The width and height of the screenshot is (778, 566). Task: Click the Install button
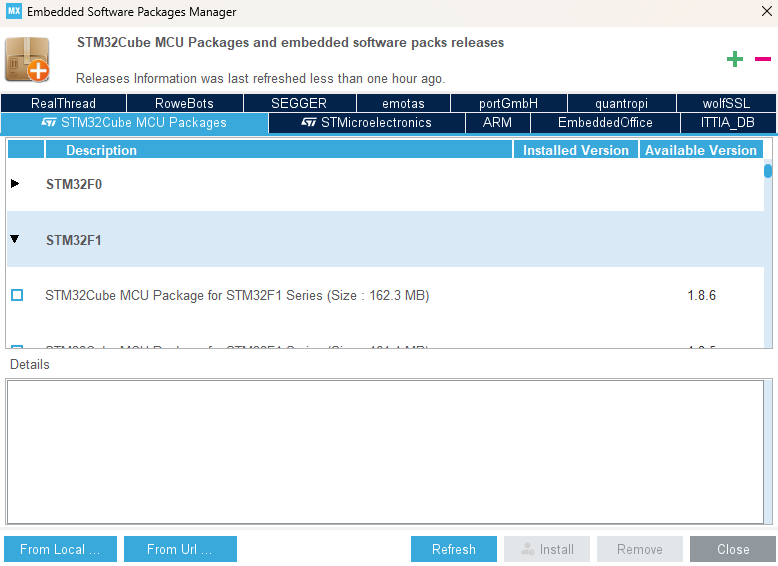pos(547,549)
